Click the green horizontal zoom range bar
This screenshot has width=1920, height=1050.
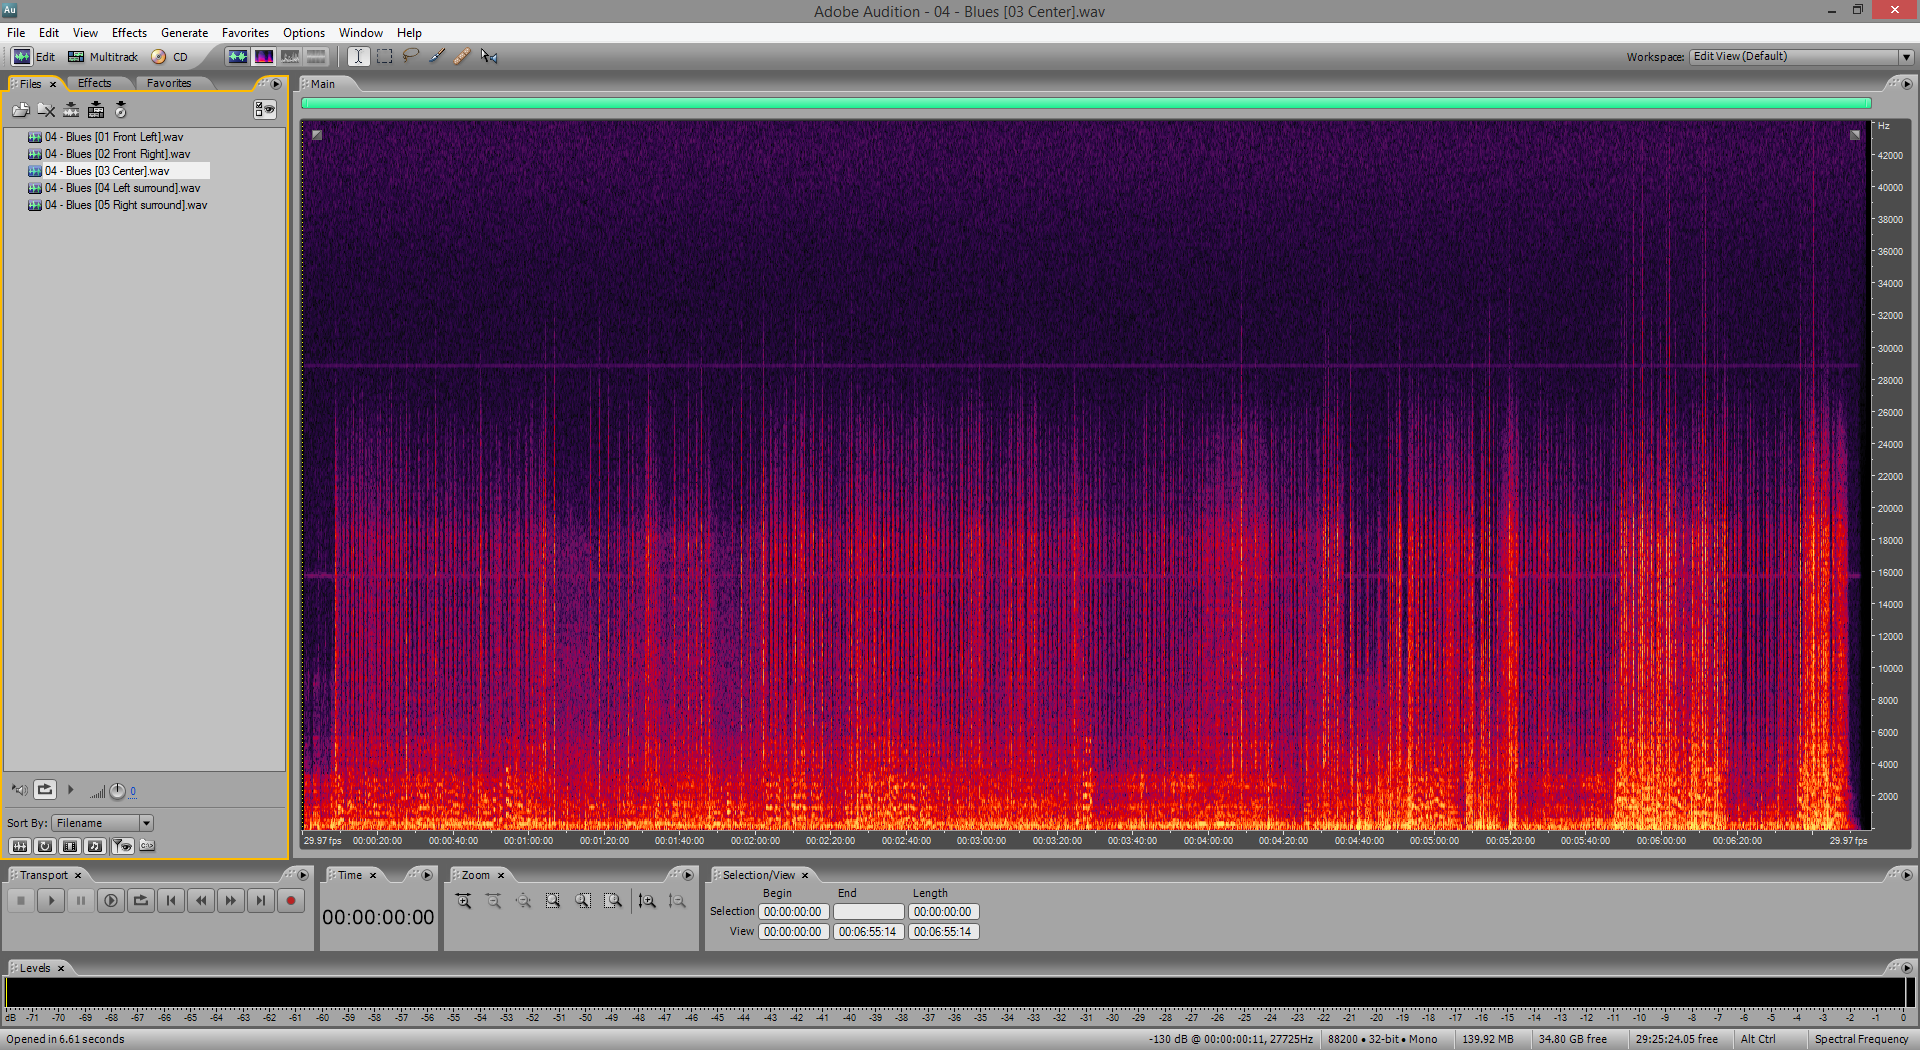coord(1086,103)
